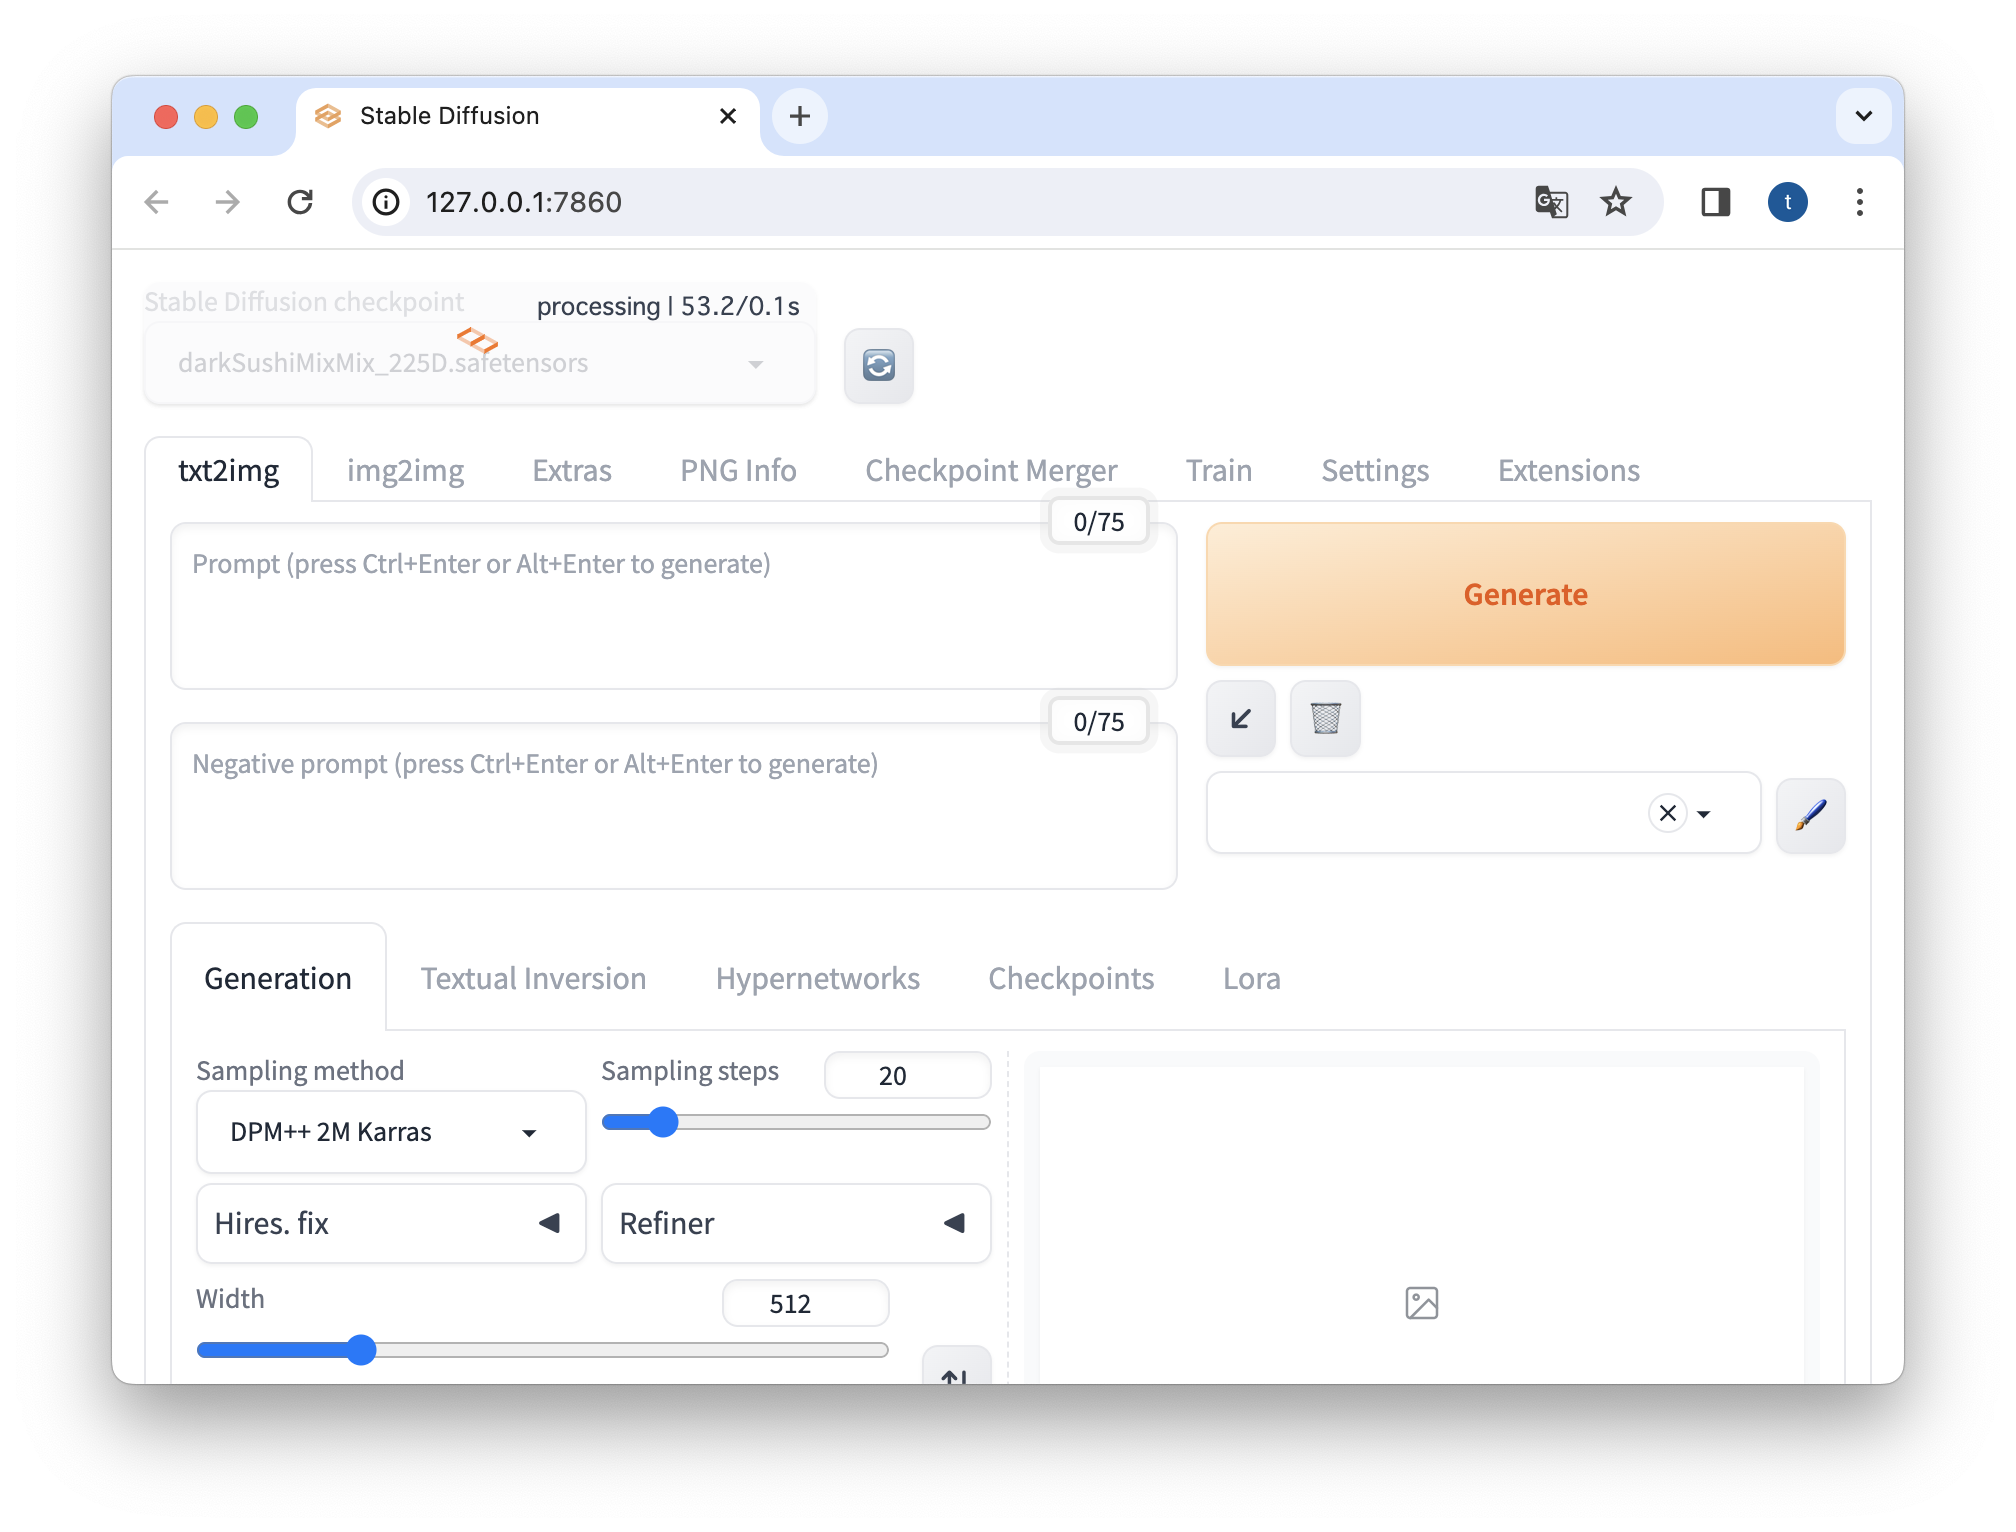View site information icon in address bar

tap(386, 202)
